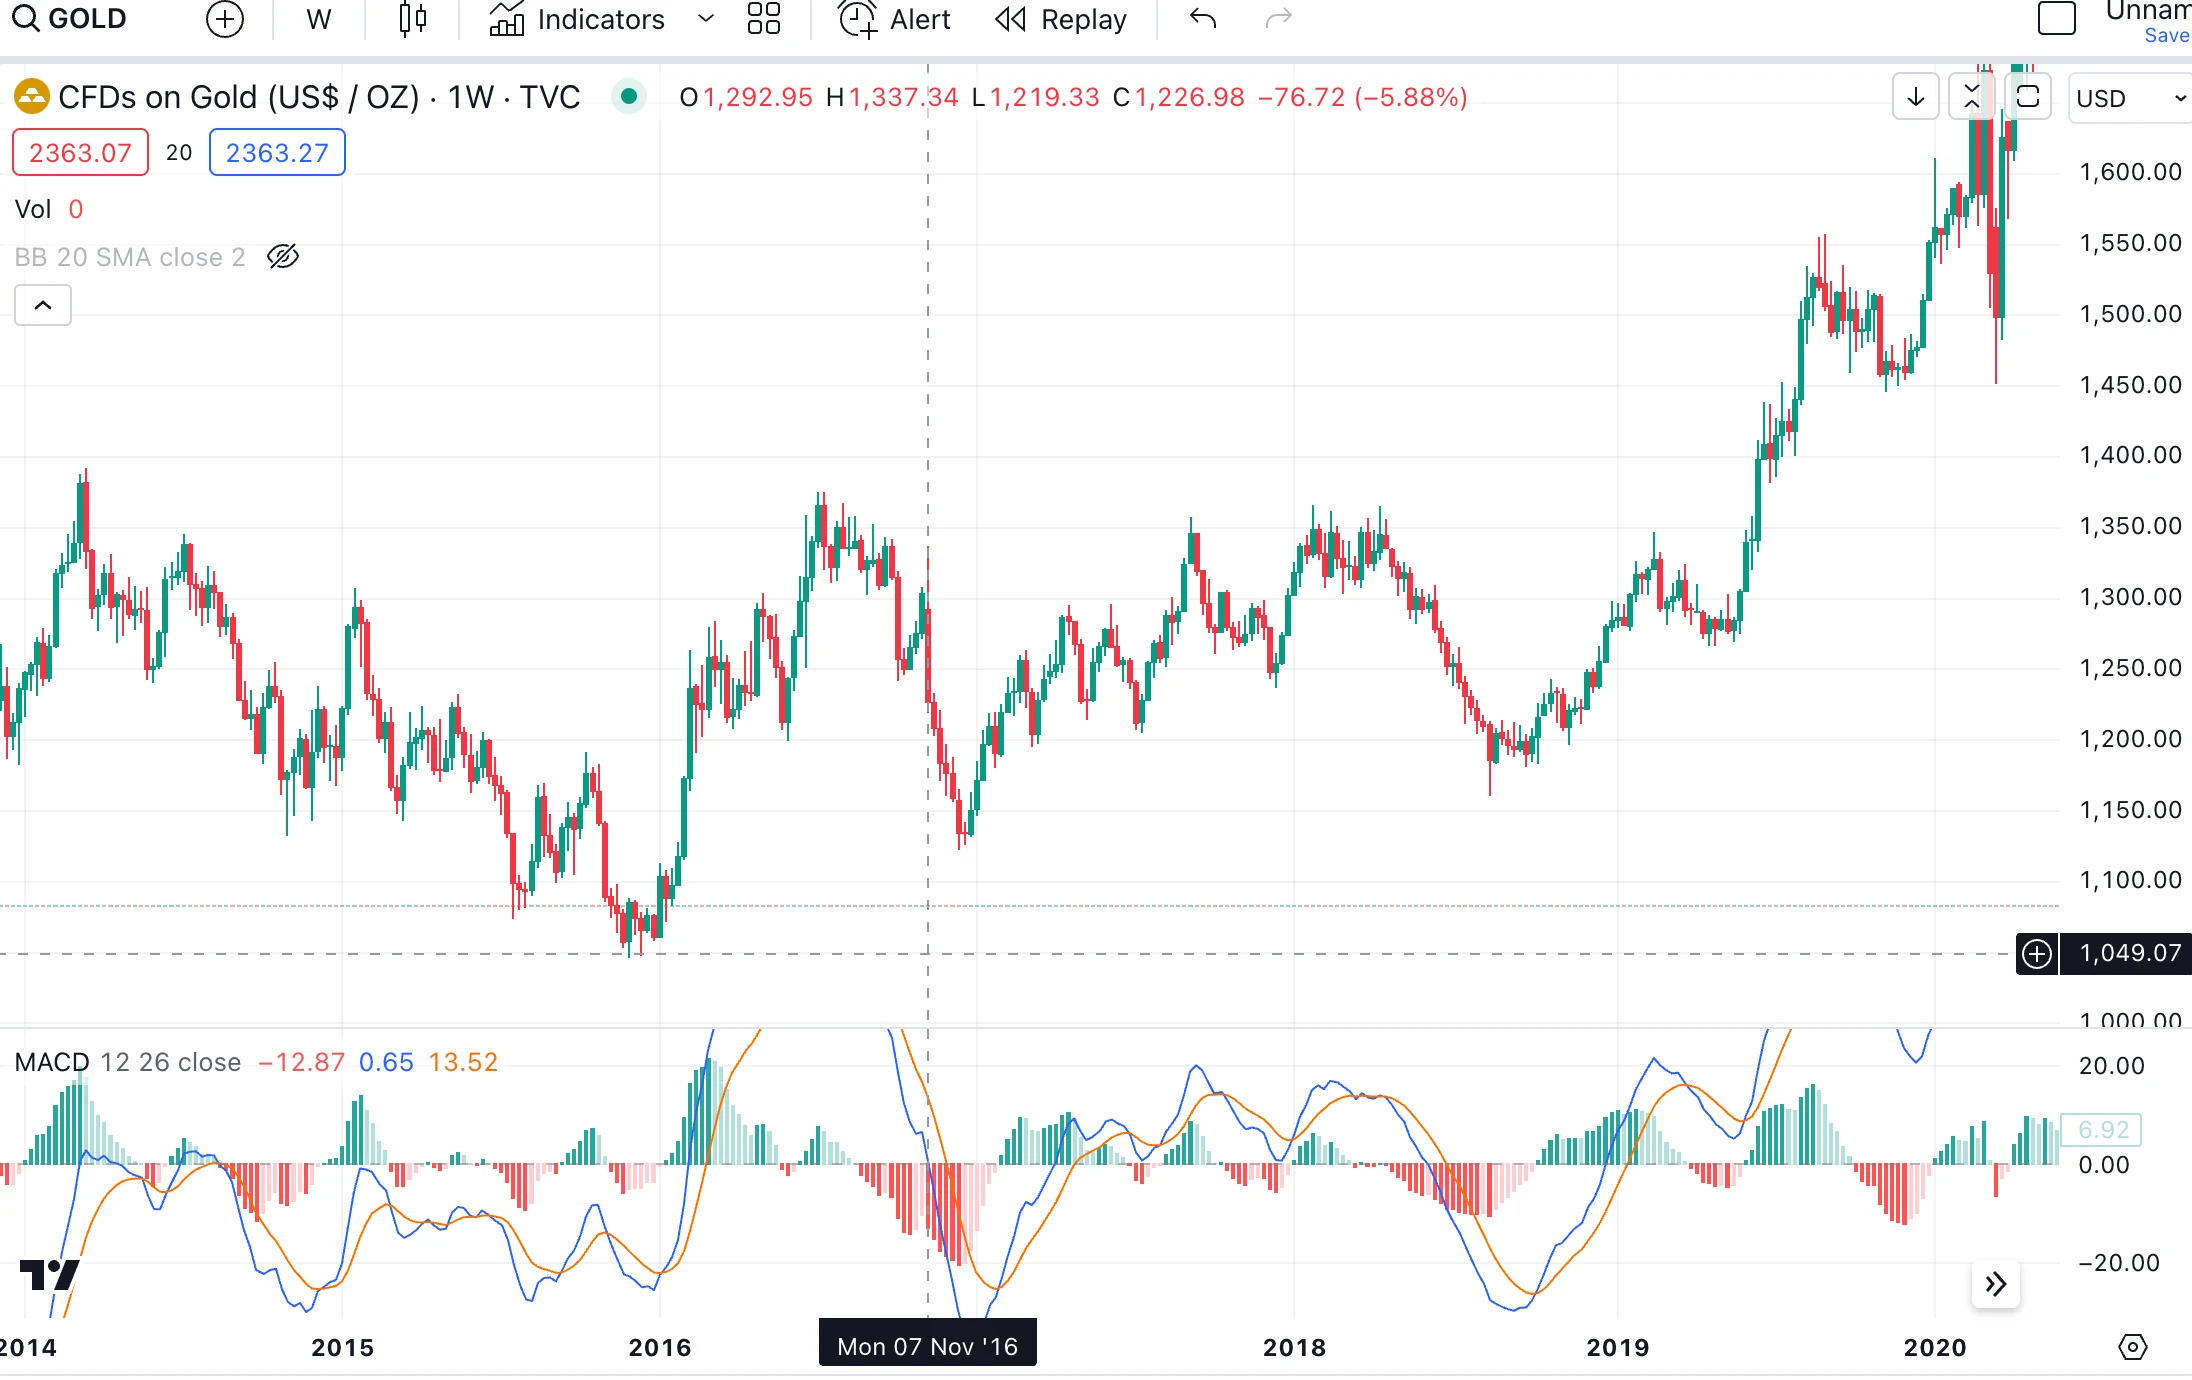Image resolution: width=2192 pixels, height=1380 pixels.
Task: Click the red 2363.07 sell button
Action: tap(79, 152)
